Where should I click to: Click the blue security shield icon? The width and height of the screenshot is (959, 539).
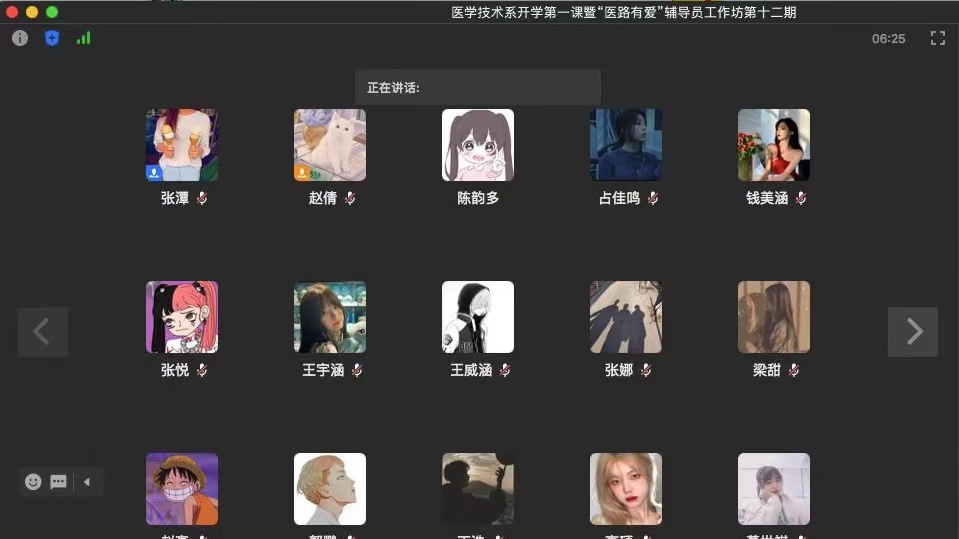coord(52,38)
